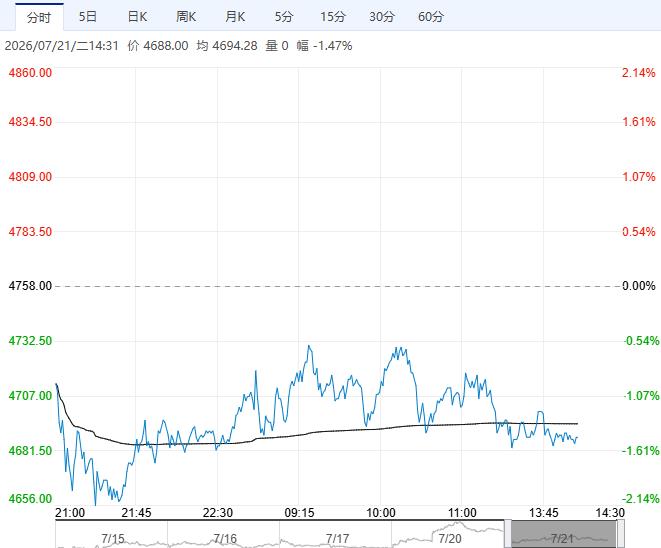661x548 pixels.
Task: Jump to 7/17 in the mini timeline
Action: pyautogui.click(x=337, y=539)
